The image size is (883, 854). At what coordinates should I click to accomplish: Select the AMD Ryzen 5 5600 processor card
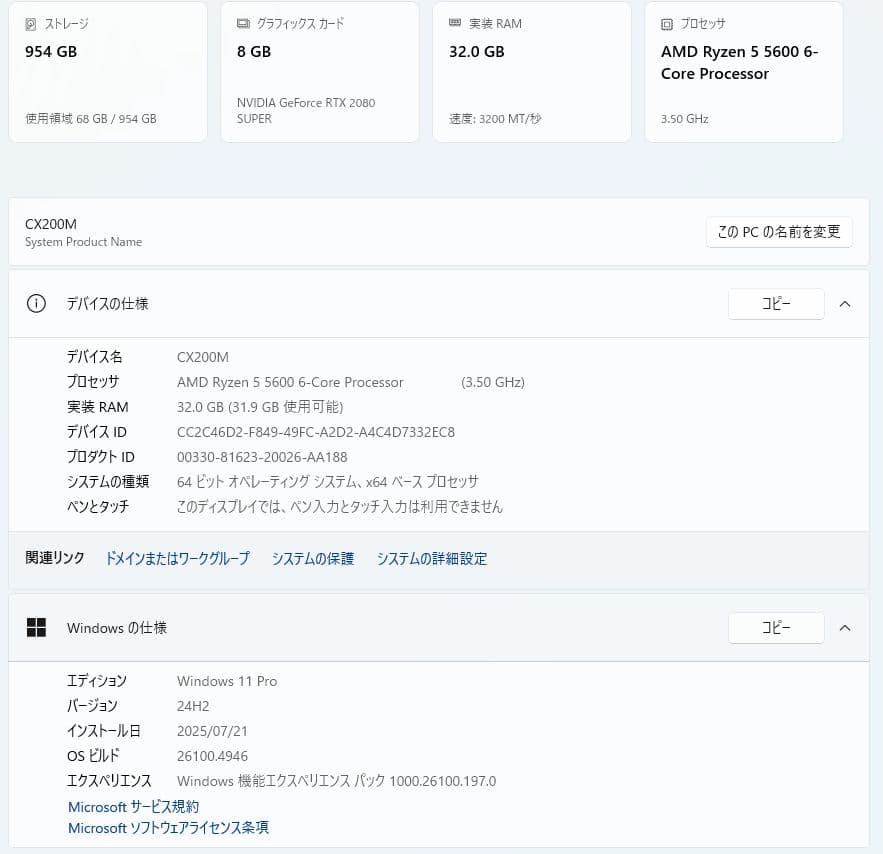click(x=743, y=71)
